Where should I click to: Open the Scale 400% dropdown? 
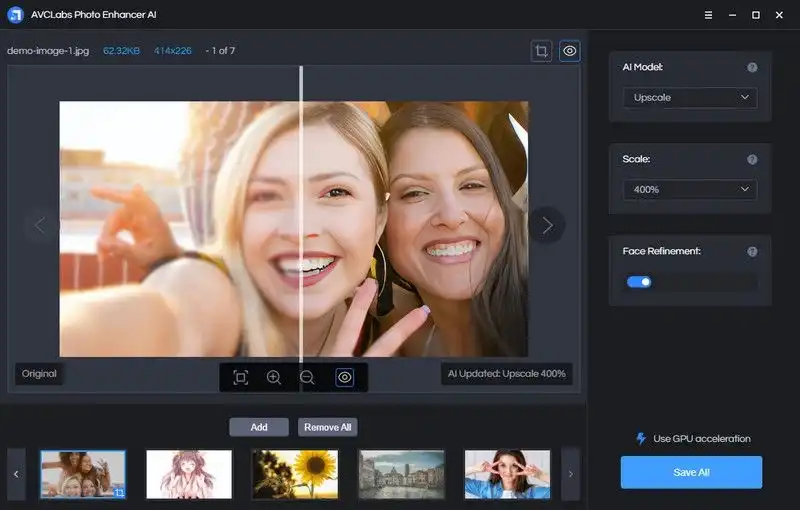point(690,189)
